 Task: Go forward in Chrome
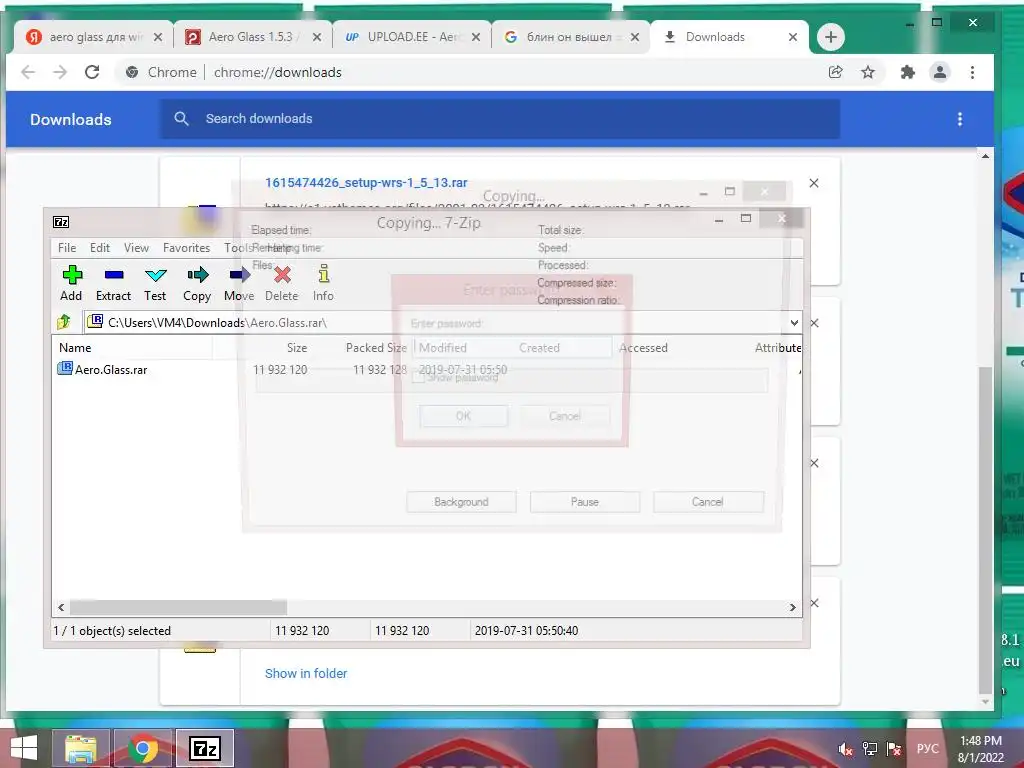point(60,72)
